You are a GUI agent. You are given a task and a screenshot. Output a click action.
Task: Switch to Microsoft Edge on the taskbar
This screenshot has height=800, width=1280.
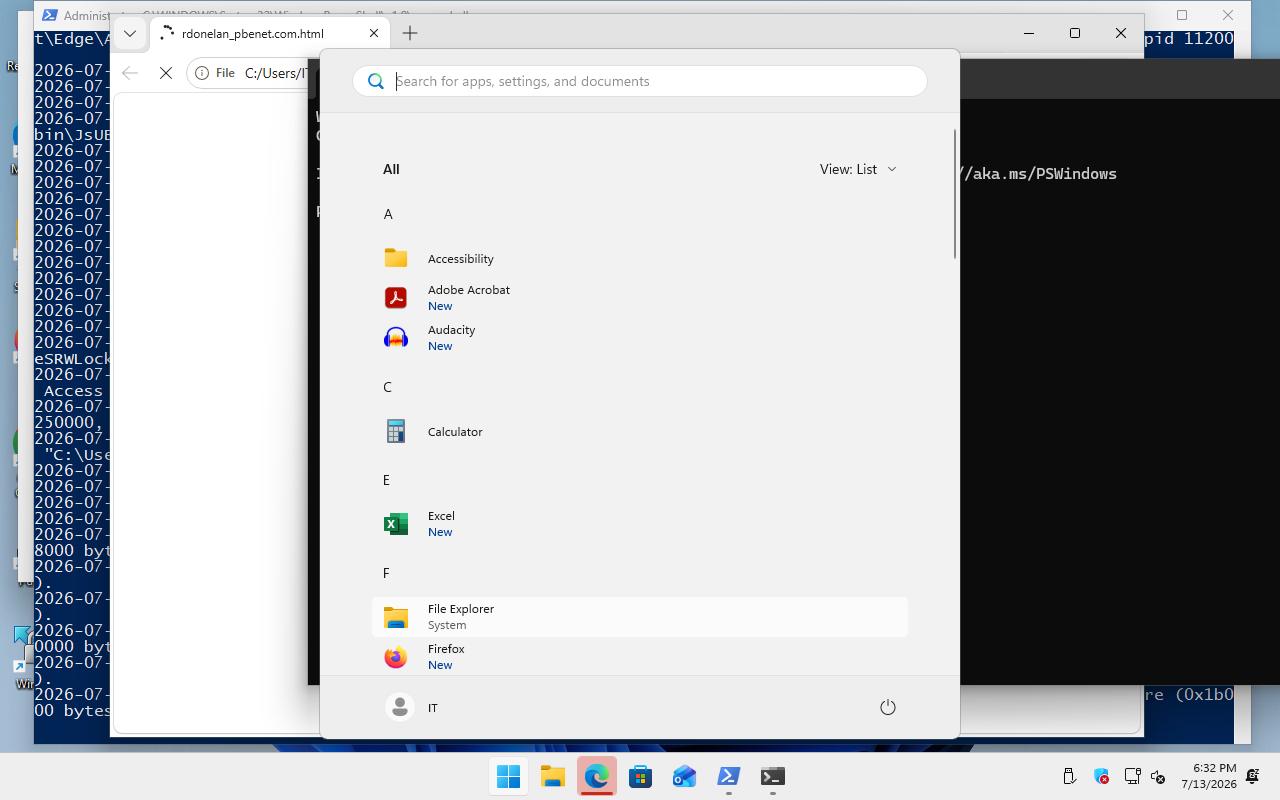(596, 776)
